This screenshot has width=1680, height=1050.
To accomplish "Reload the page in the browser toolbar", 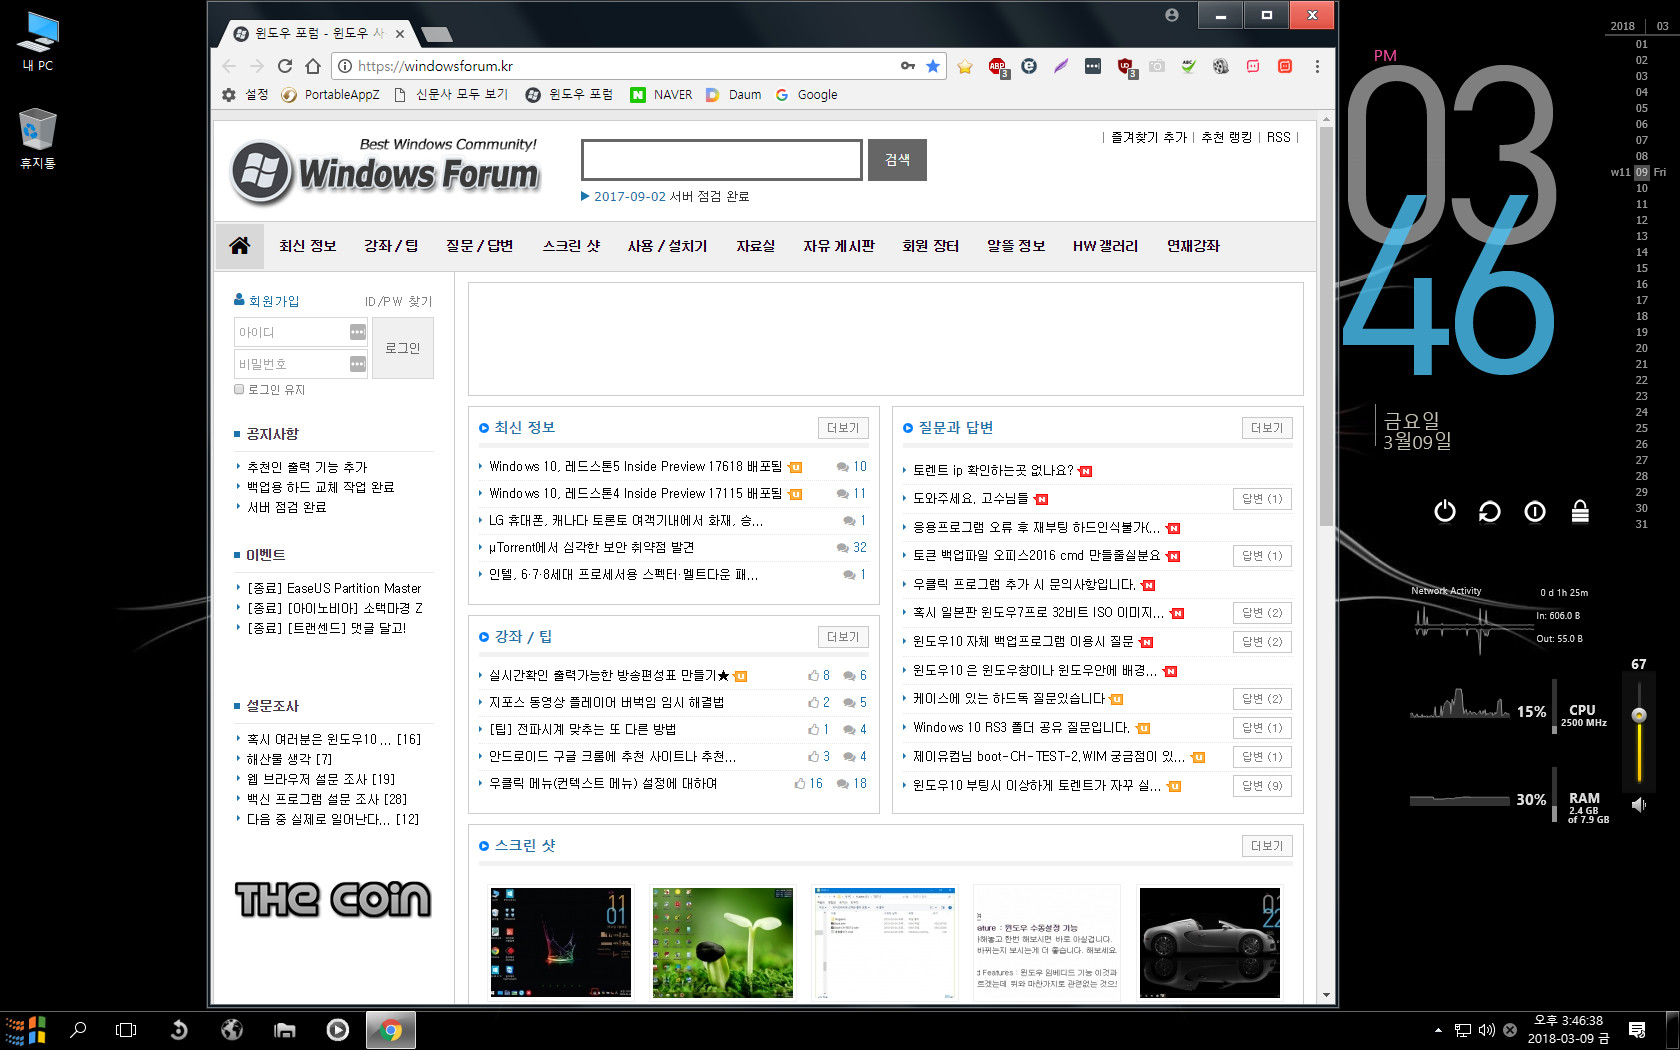I will [x=285, y=66].
